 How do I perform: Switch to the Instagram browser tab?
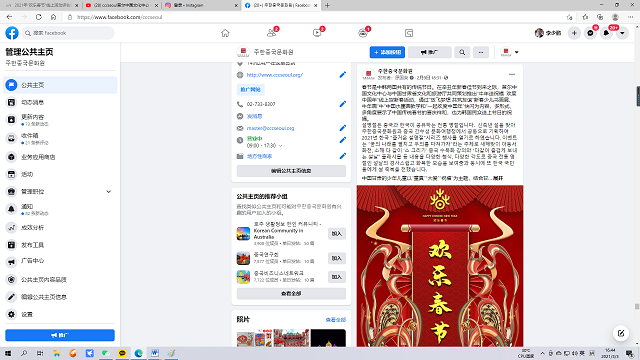pos(201,5)
